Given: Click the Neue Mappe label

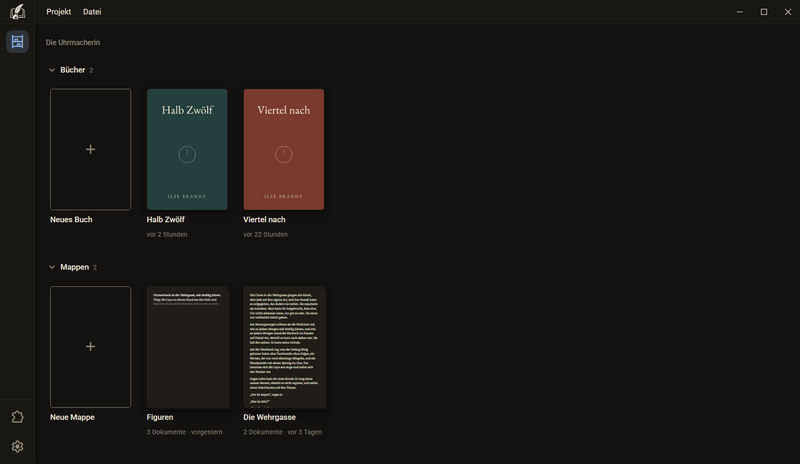Looking at the screenshot, I should click(72, 417).
